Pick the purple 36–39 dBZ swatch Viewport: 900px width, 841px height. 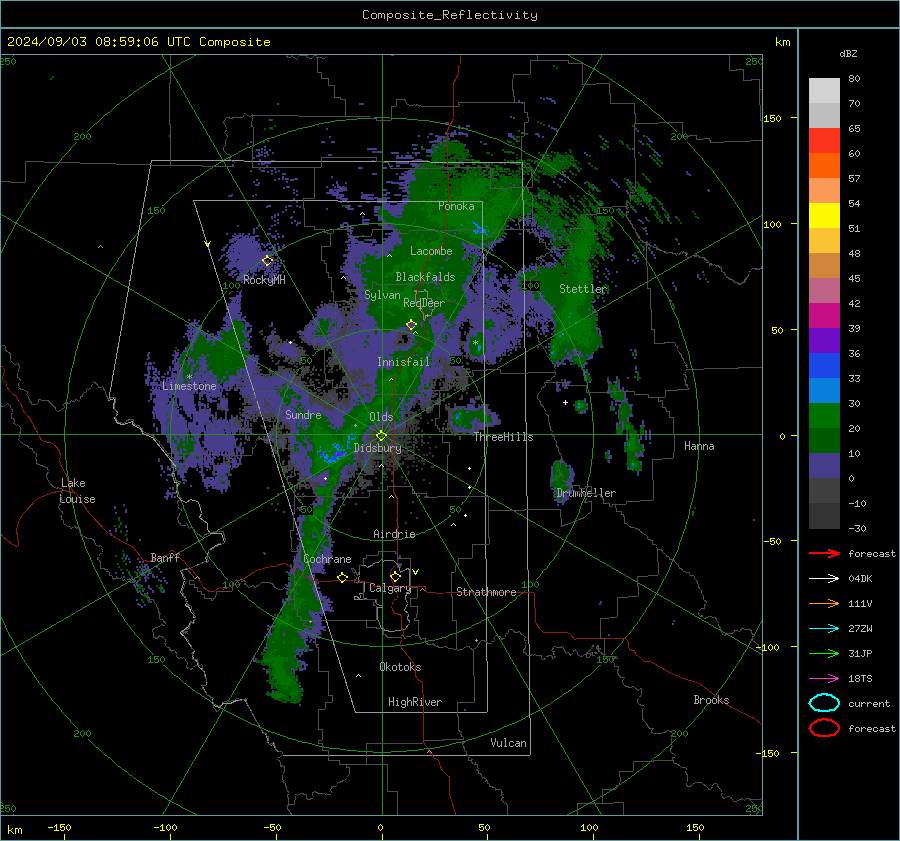824,340
